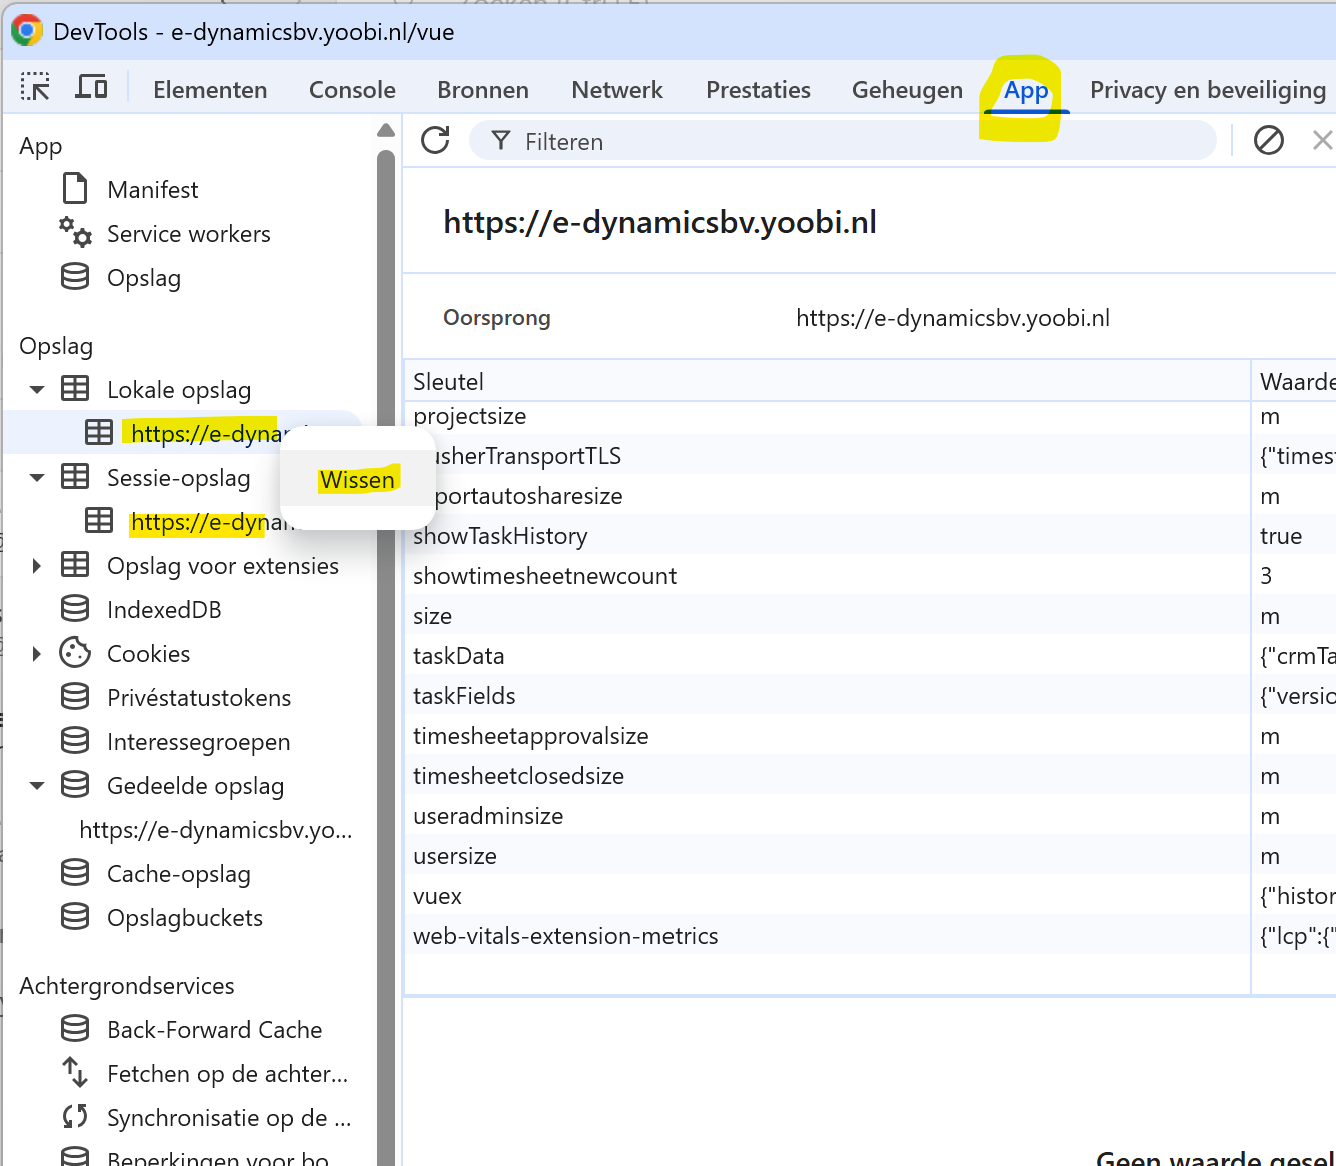
Task: Open the Bronnen tab
Action: tap(483, 90)
